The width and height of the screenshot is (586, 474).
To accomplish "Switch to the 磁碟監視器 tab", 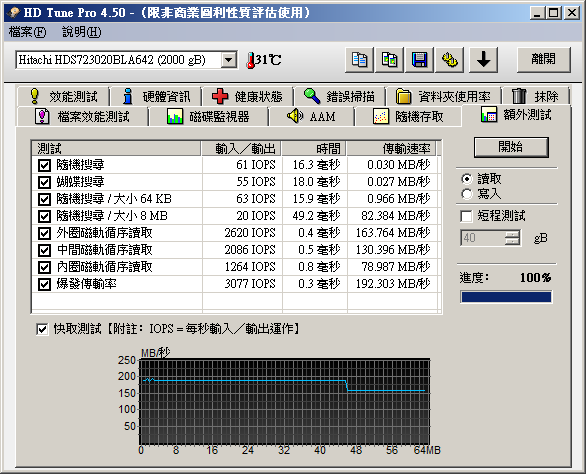I will 209,117.
